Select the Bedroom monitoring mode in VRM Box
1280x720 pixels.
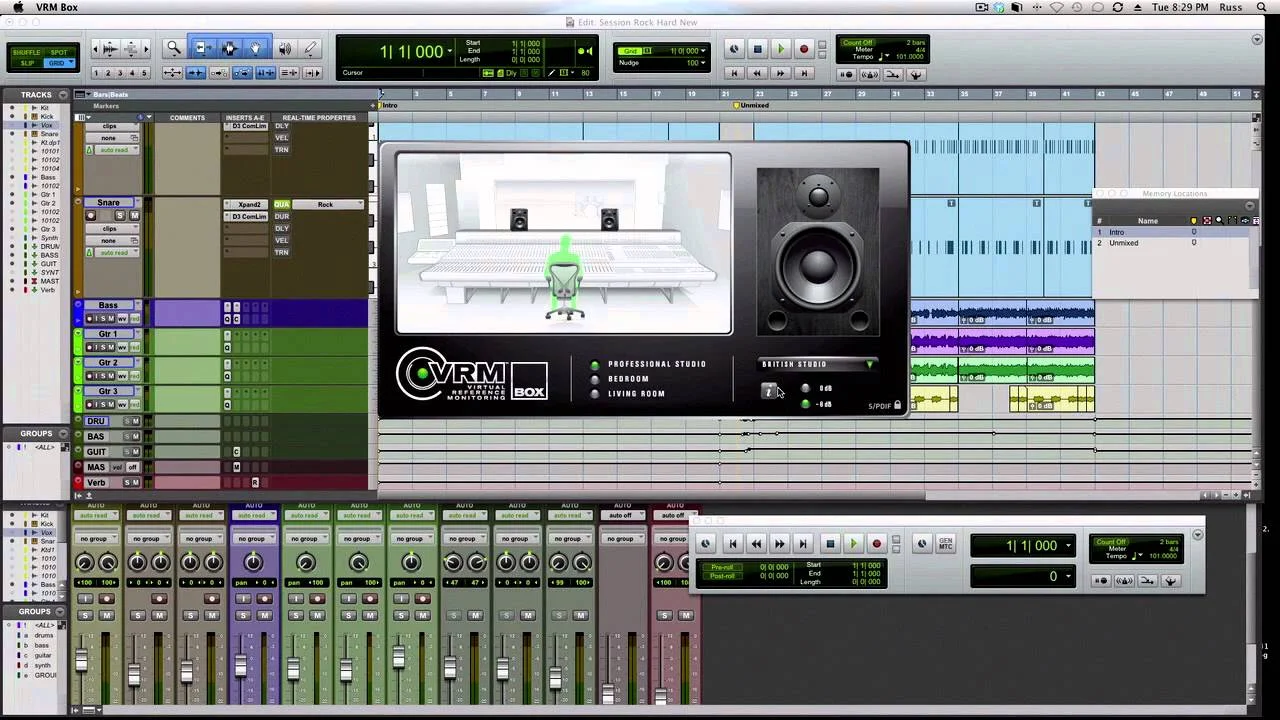coord(596,379)
